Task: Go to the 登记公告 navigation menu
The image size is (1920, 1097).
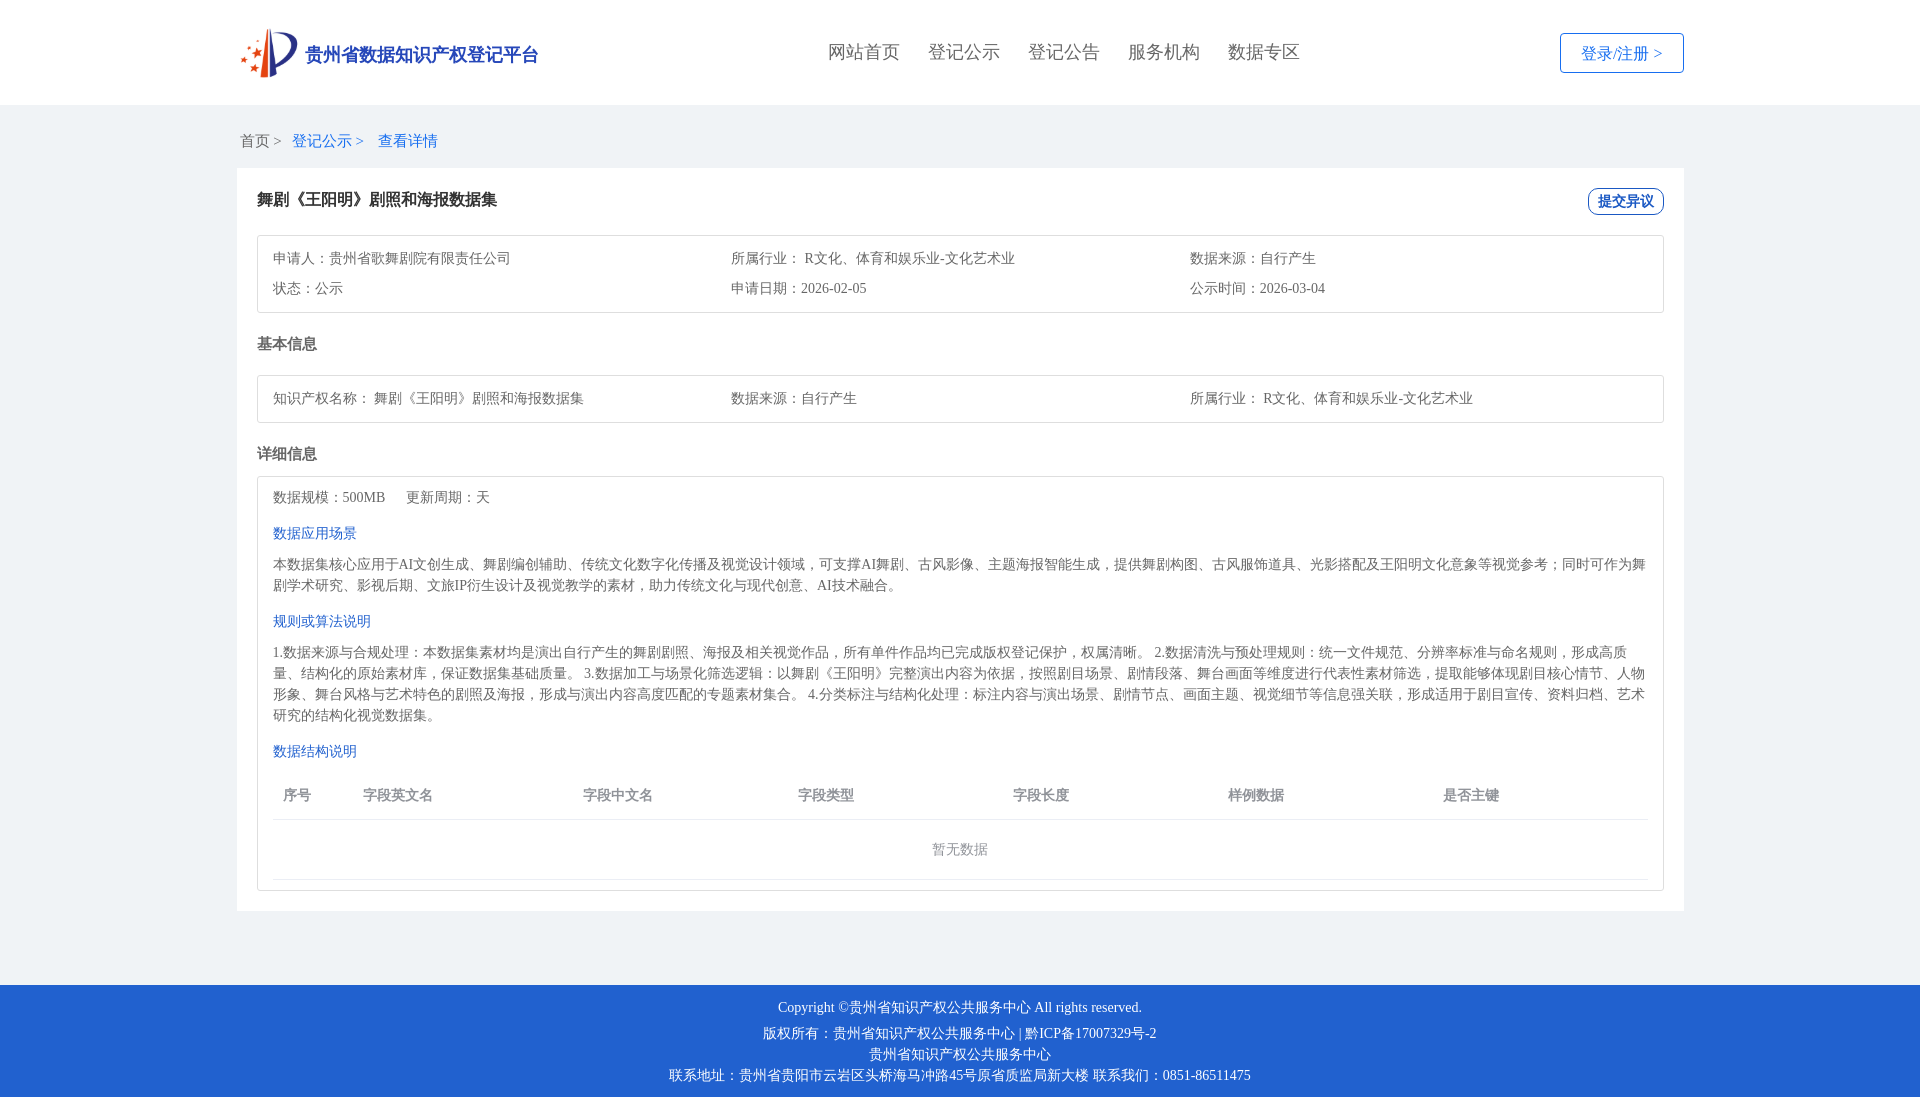Action: (x=1064, y=52)
